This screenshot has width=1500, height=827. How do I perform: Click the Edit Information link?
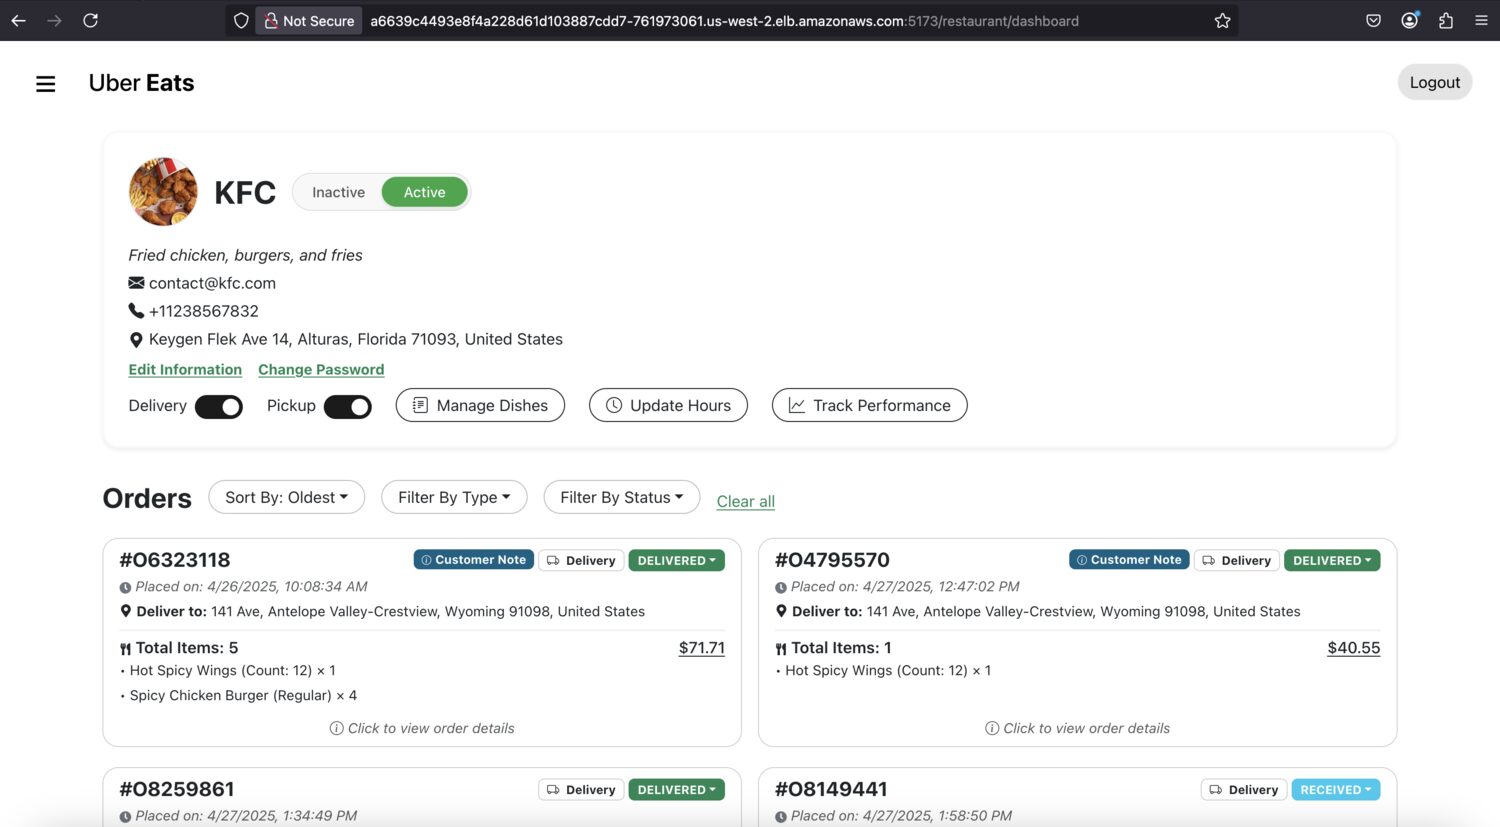click(x=185, y=370)
